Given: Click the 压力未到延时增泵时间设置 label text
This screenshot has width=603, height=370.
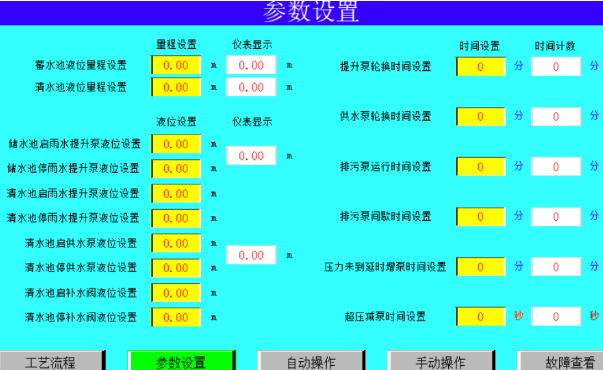Looking at the screenshot, I should pos(385,267).
